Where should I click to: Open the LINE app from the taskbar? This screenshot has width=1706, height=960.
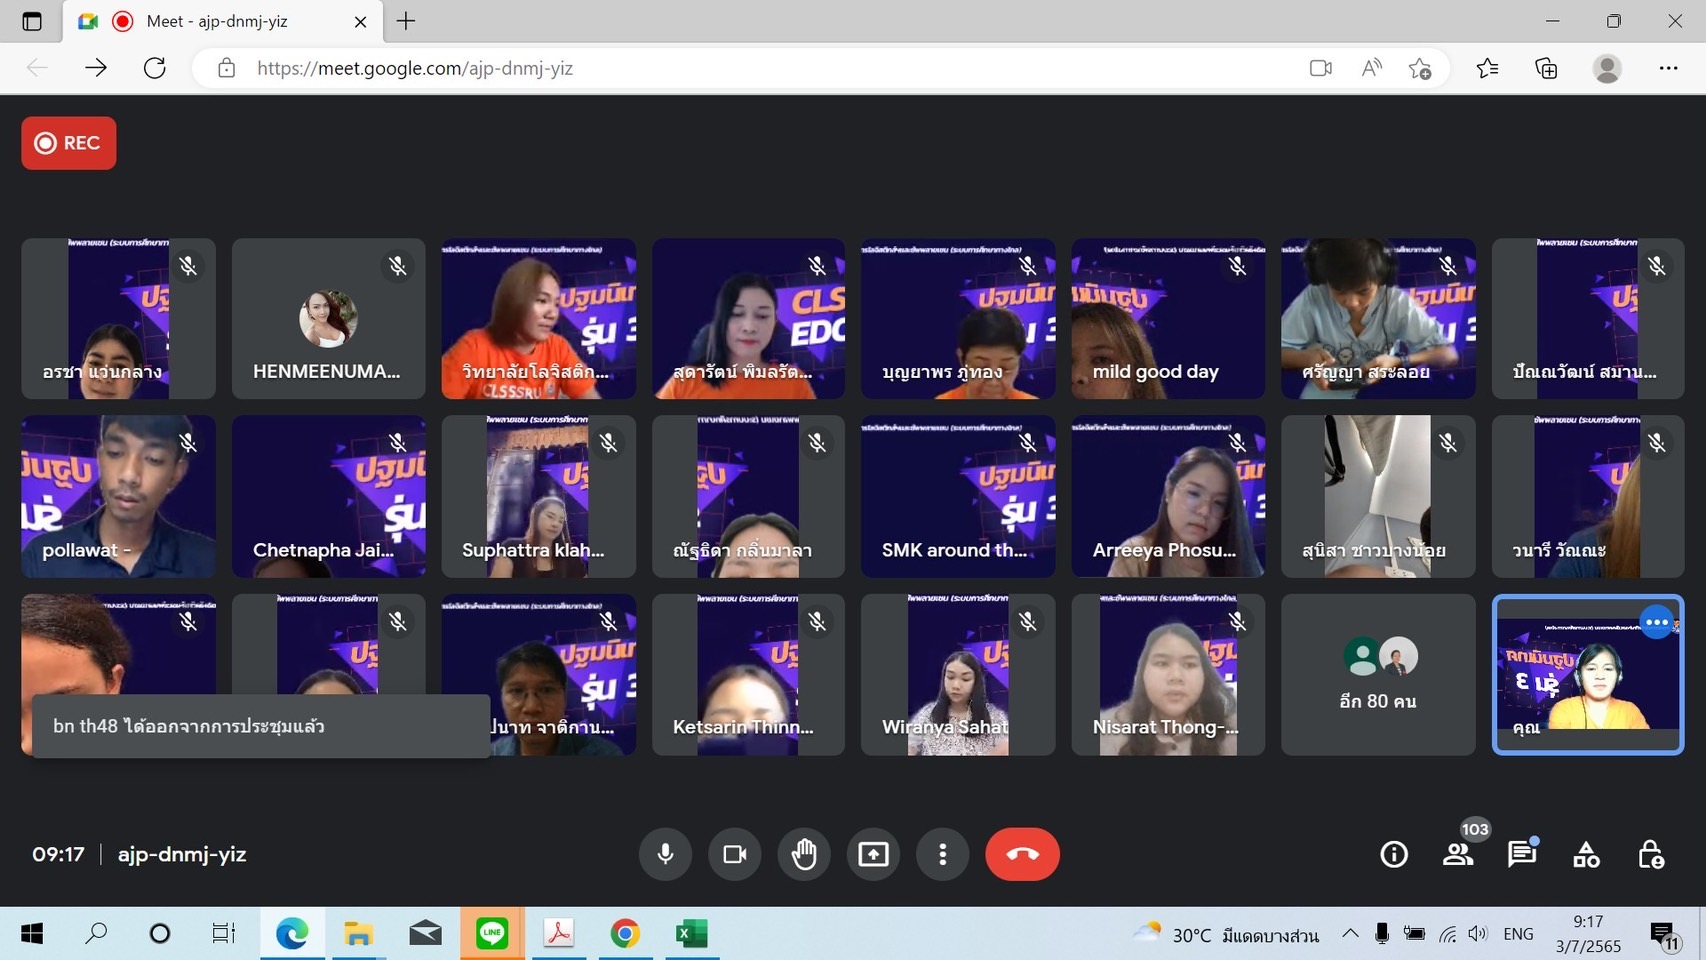[x=492, y=934]
